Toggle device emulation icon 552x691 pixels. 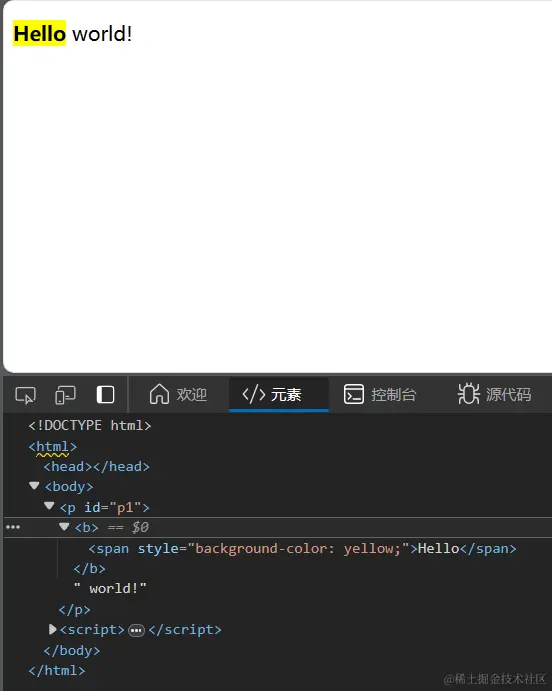[65, 395]
